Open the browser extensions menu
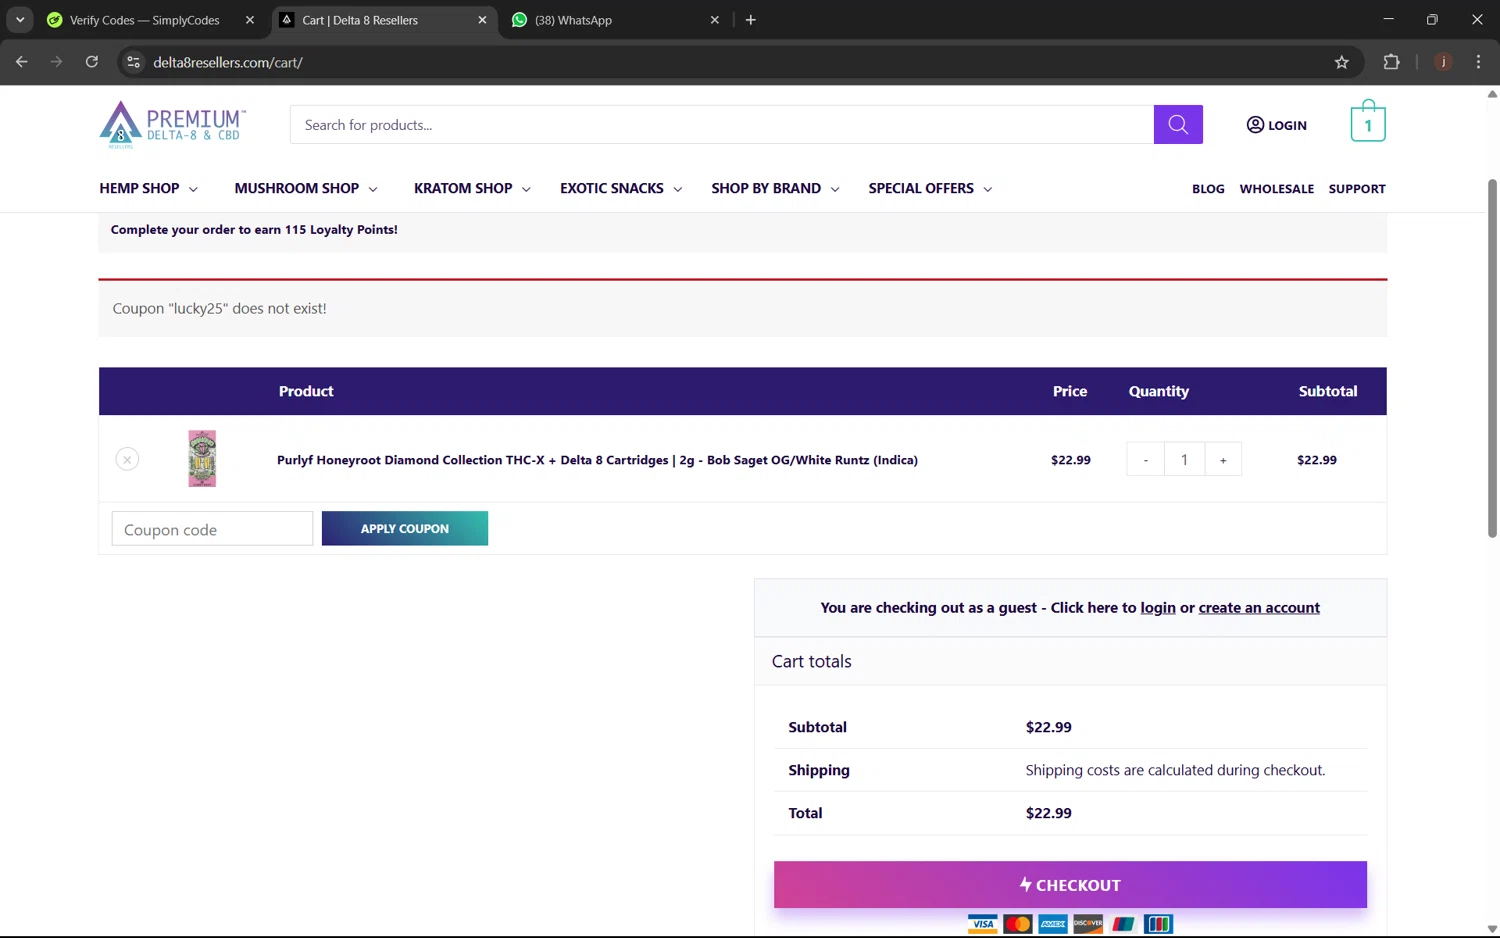 pyautogui.click(x=1391, y=62)
